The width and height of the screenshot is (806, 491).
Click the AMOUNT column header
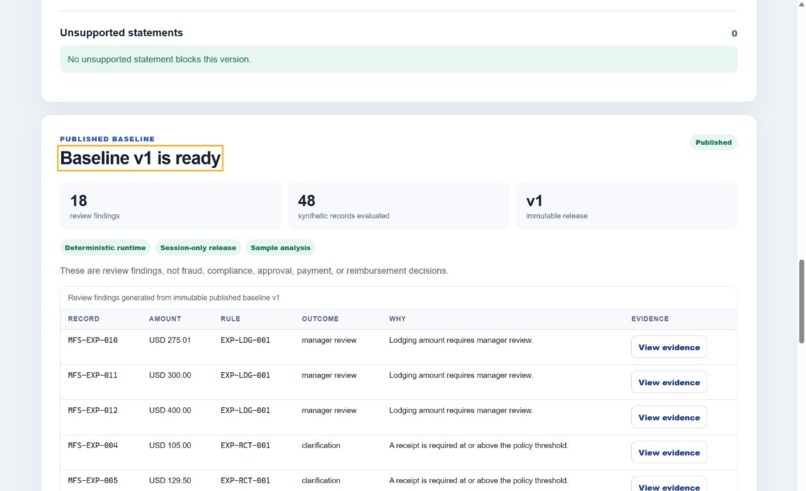point(165,319)
